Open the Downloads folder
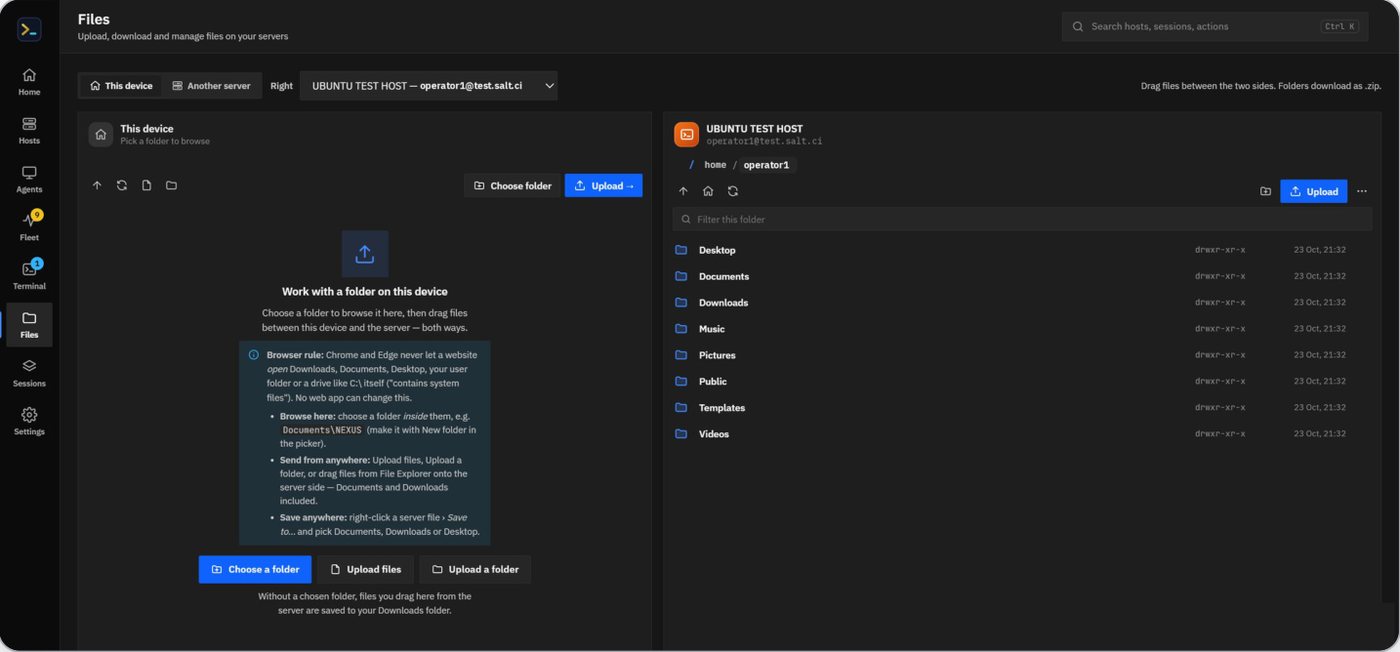 coord(1022,302)
